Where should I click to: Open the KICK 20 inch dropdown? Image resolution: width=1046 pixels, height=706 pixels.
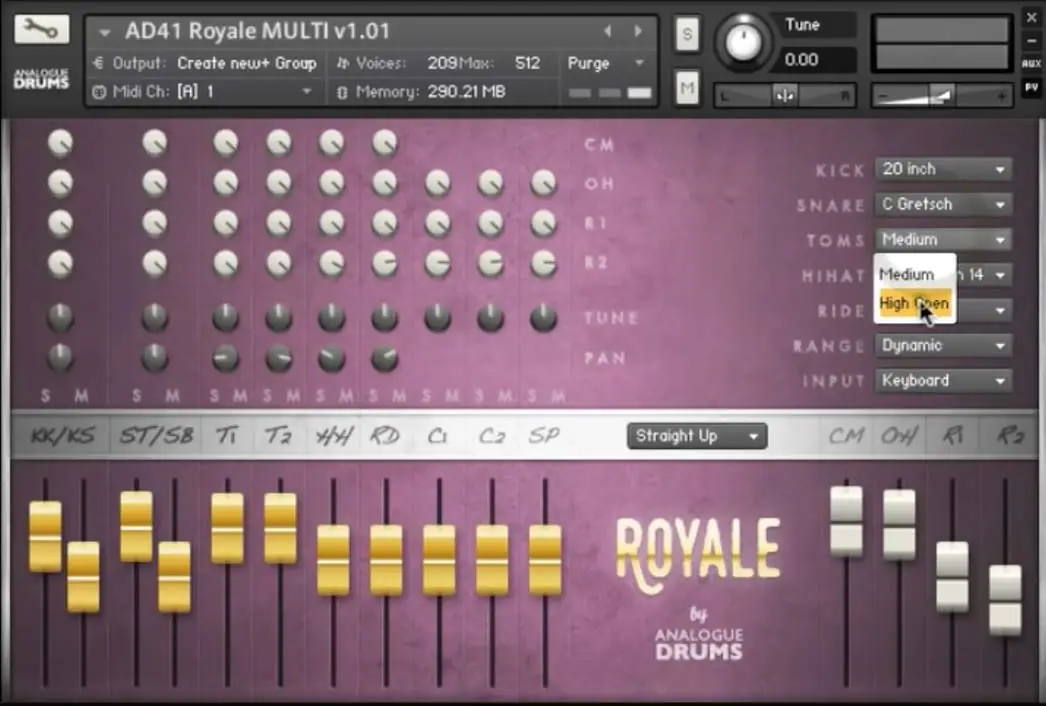tap(943, 169)
